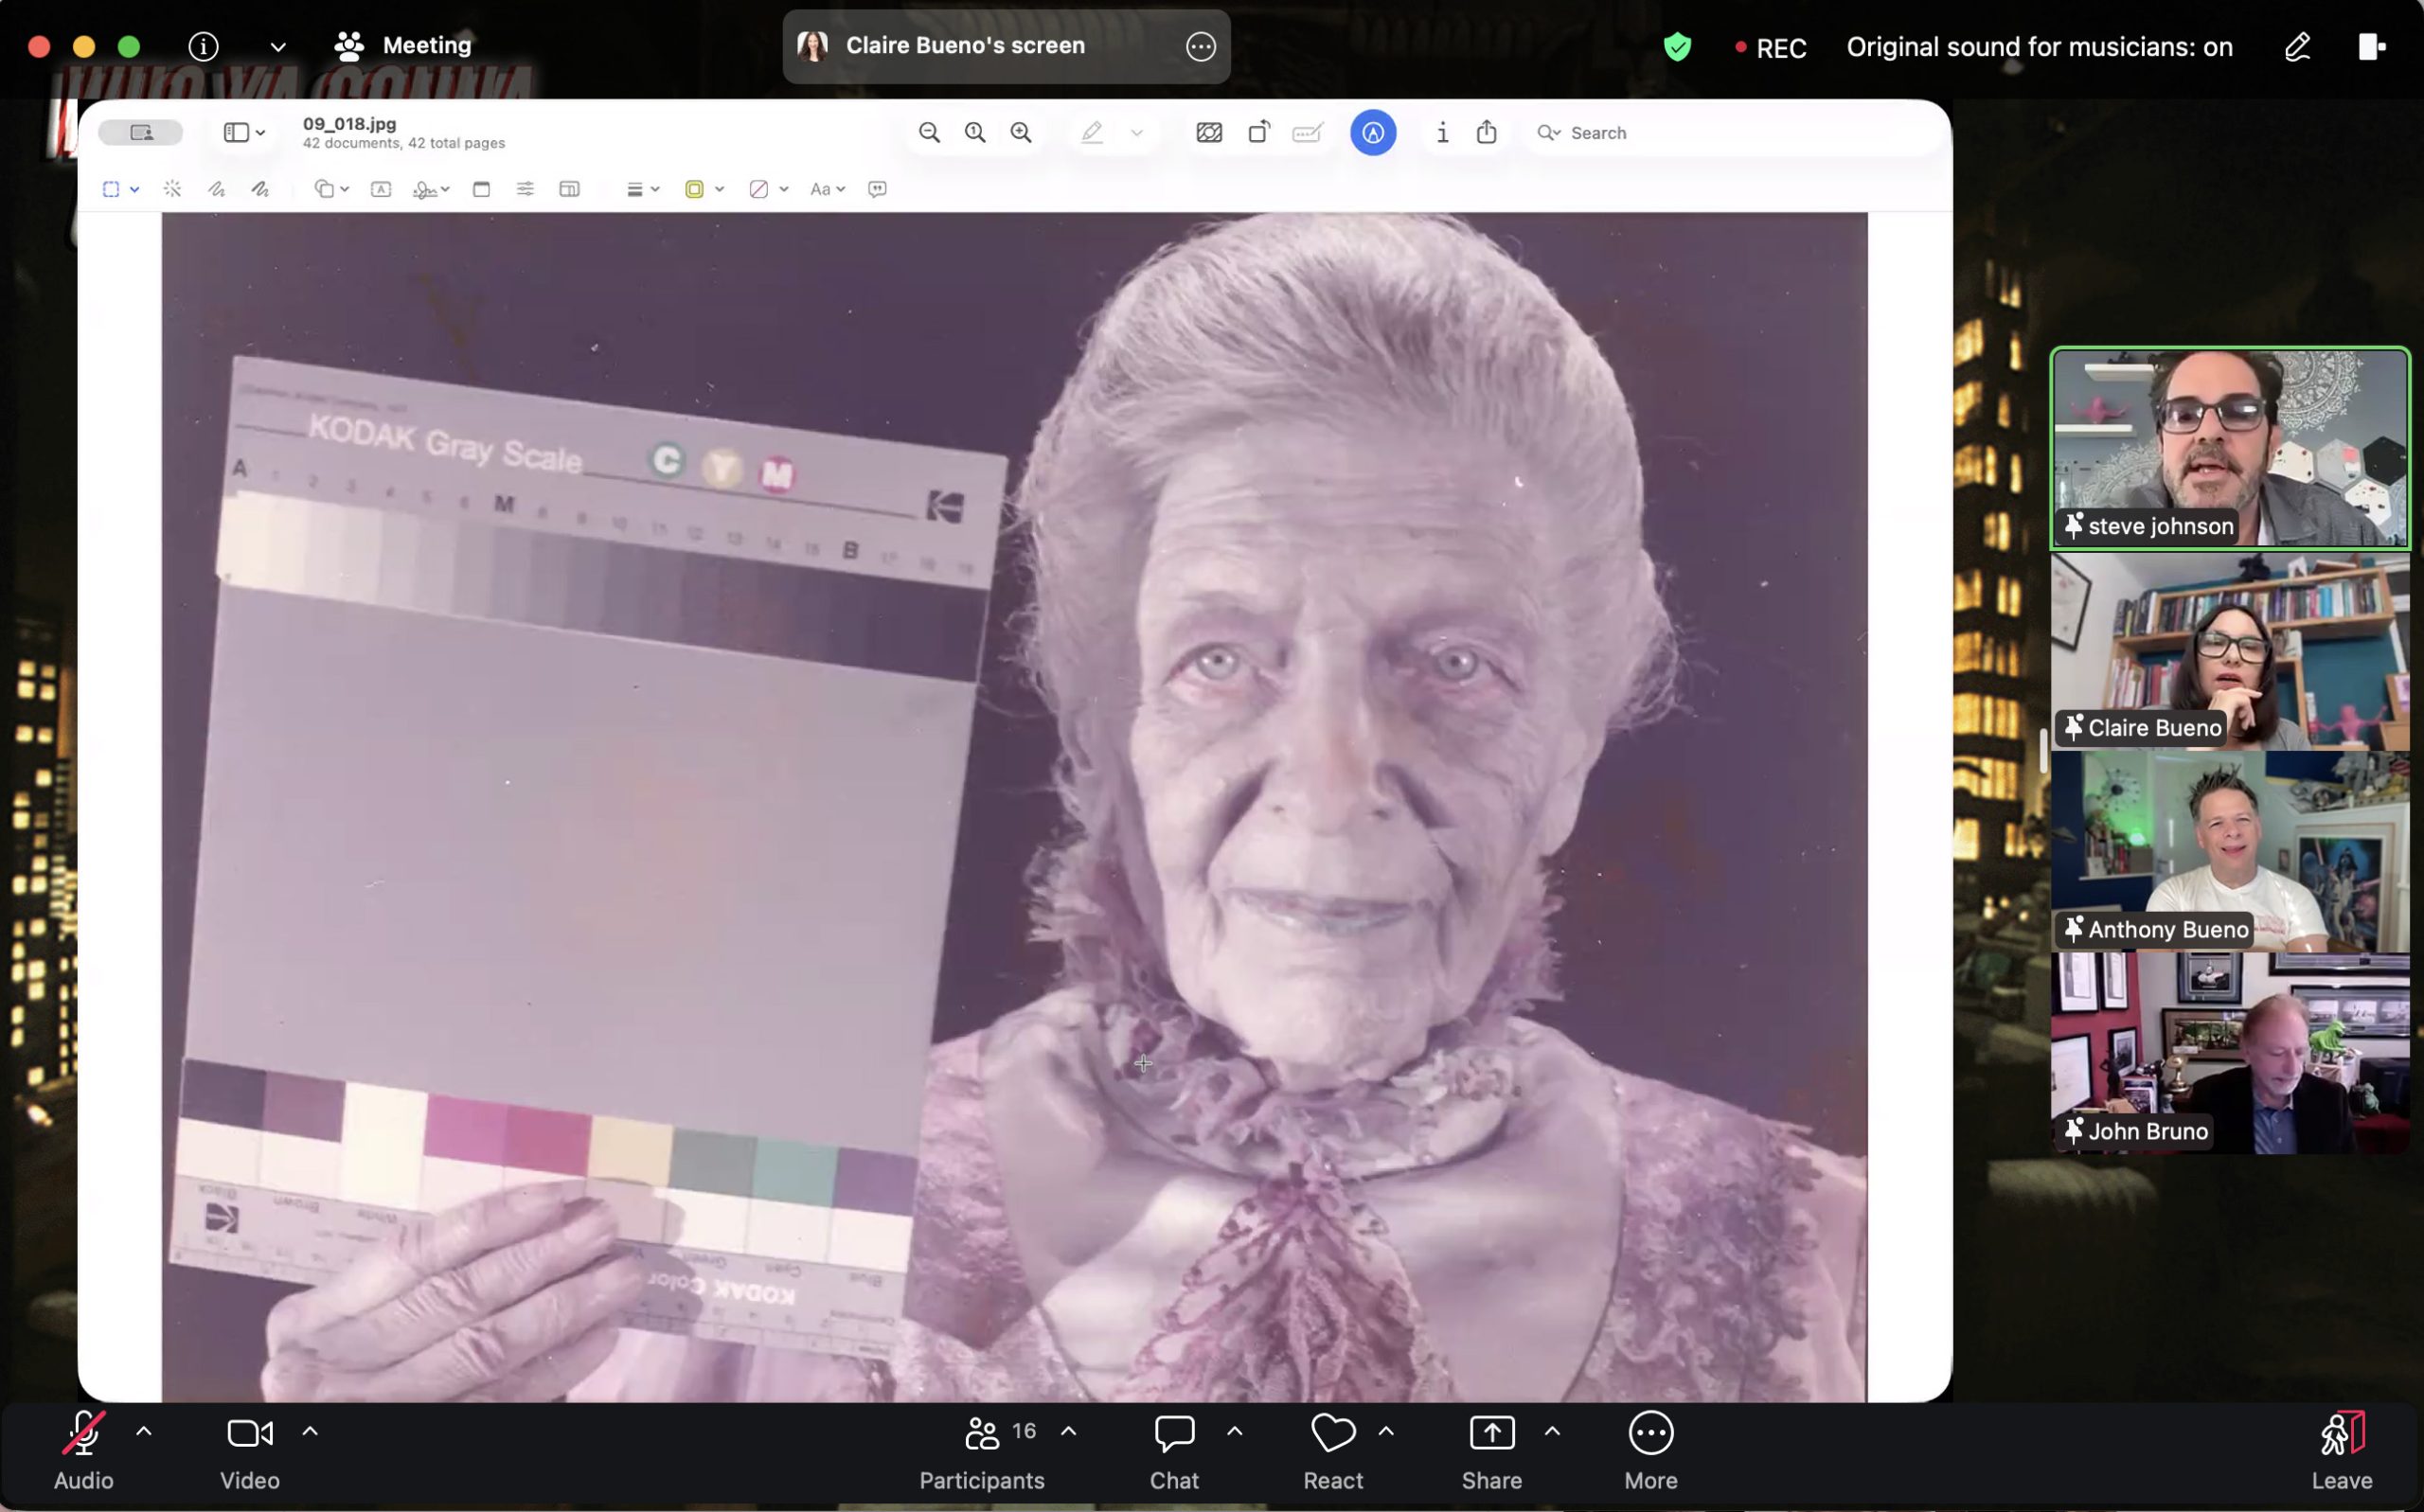
Task: Expand Chat options caret
Action: (1235, 1431)
